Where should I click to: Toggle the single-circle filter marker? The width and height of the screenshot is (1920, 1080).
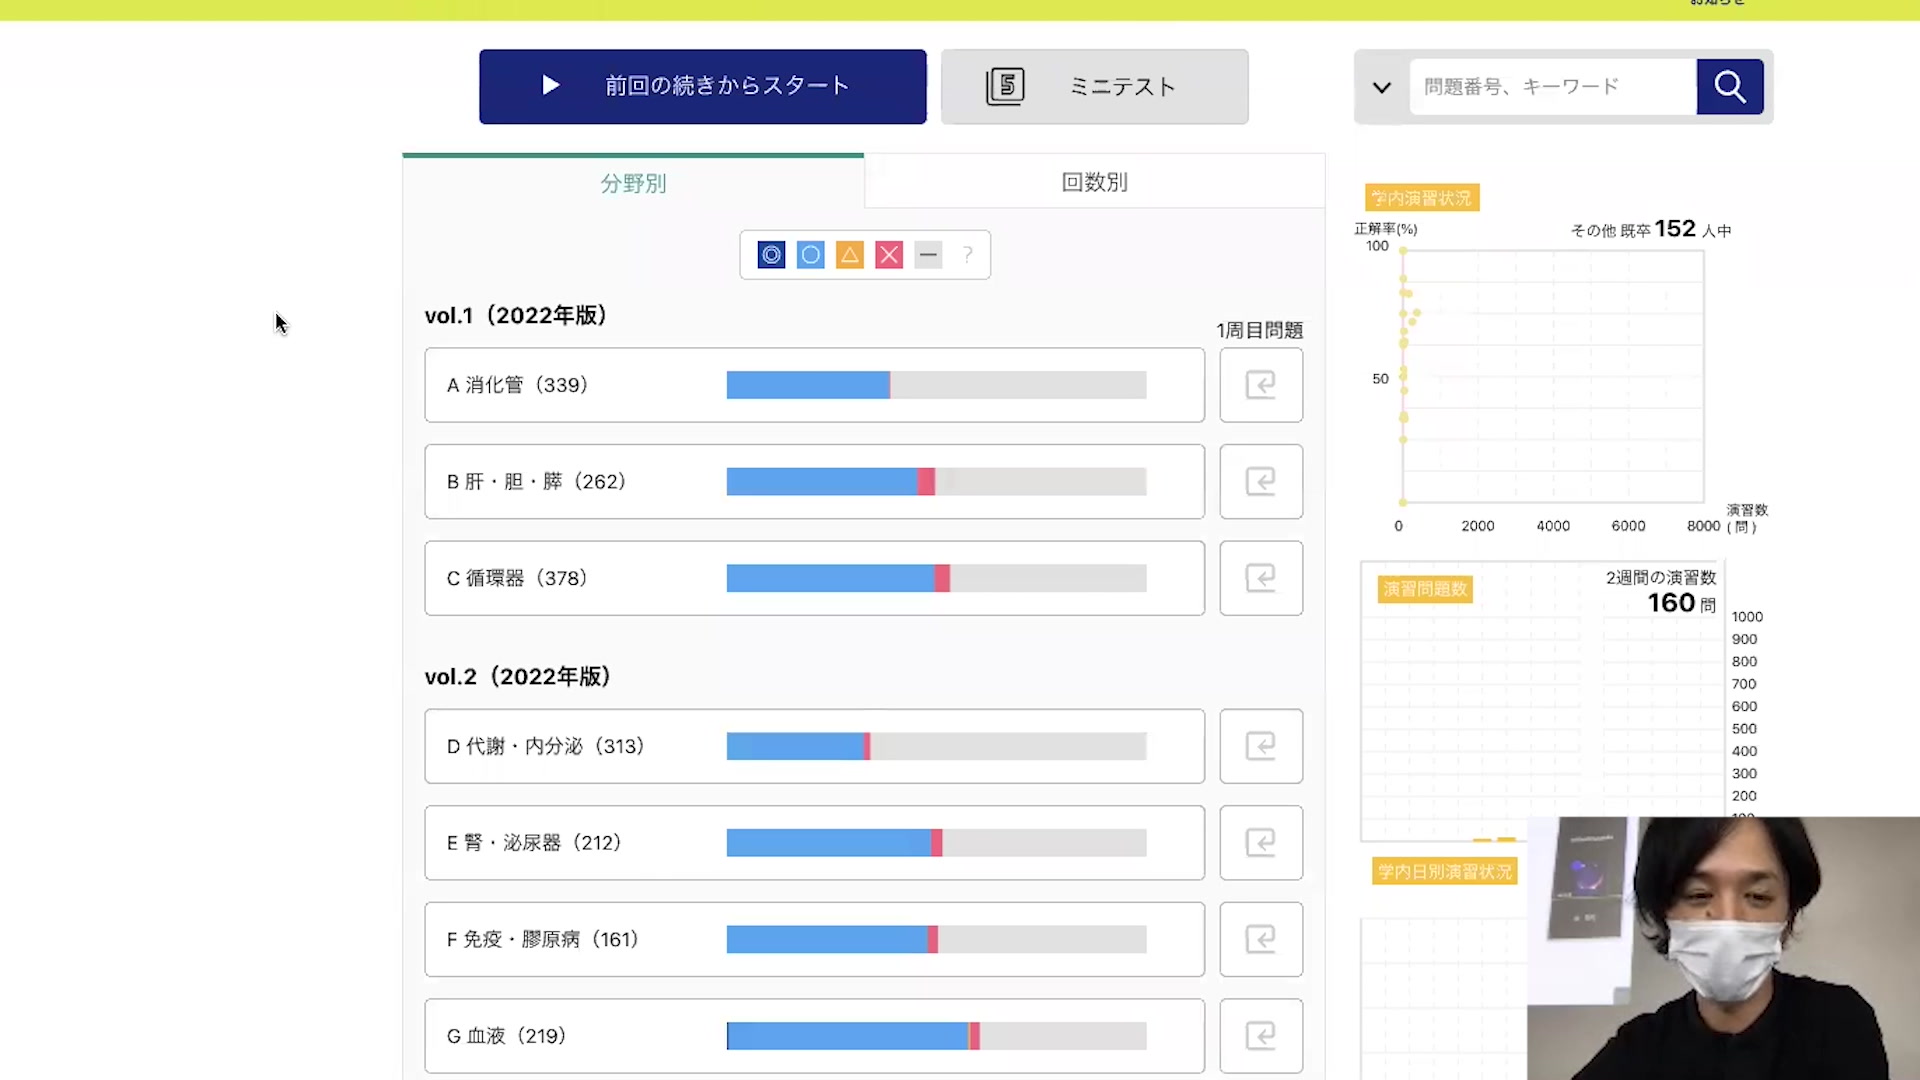(x=810, y=255)
